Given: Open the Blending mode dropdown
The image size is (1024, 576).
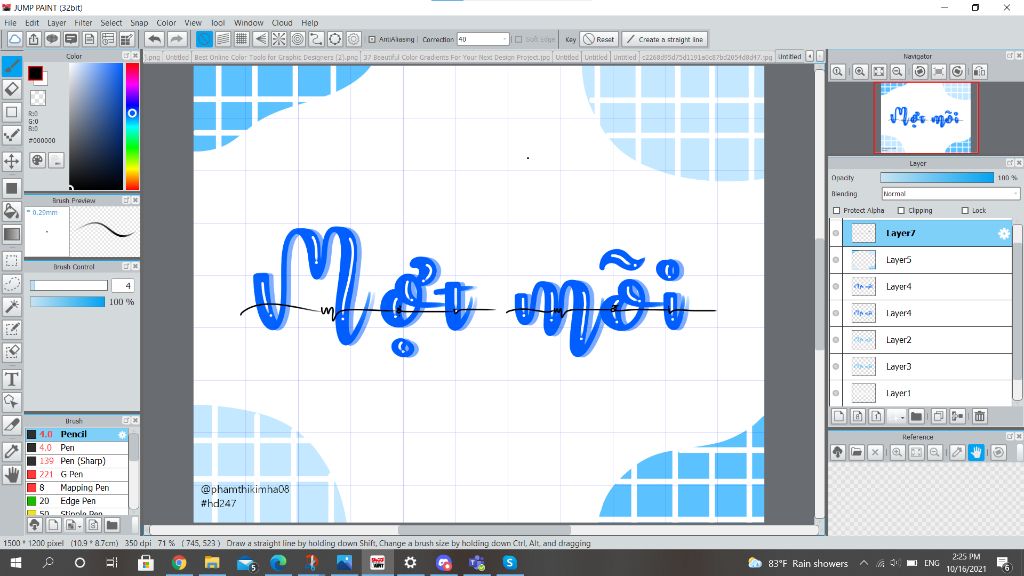Looking at the screenshot, I should 950,194.
